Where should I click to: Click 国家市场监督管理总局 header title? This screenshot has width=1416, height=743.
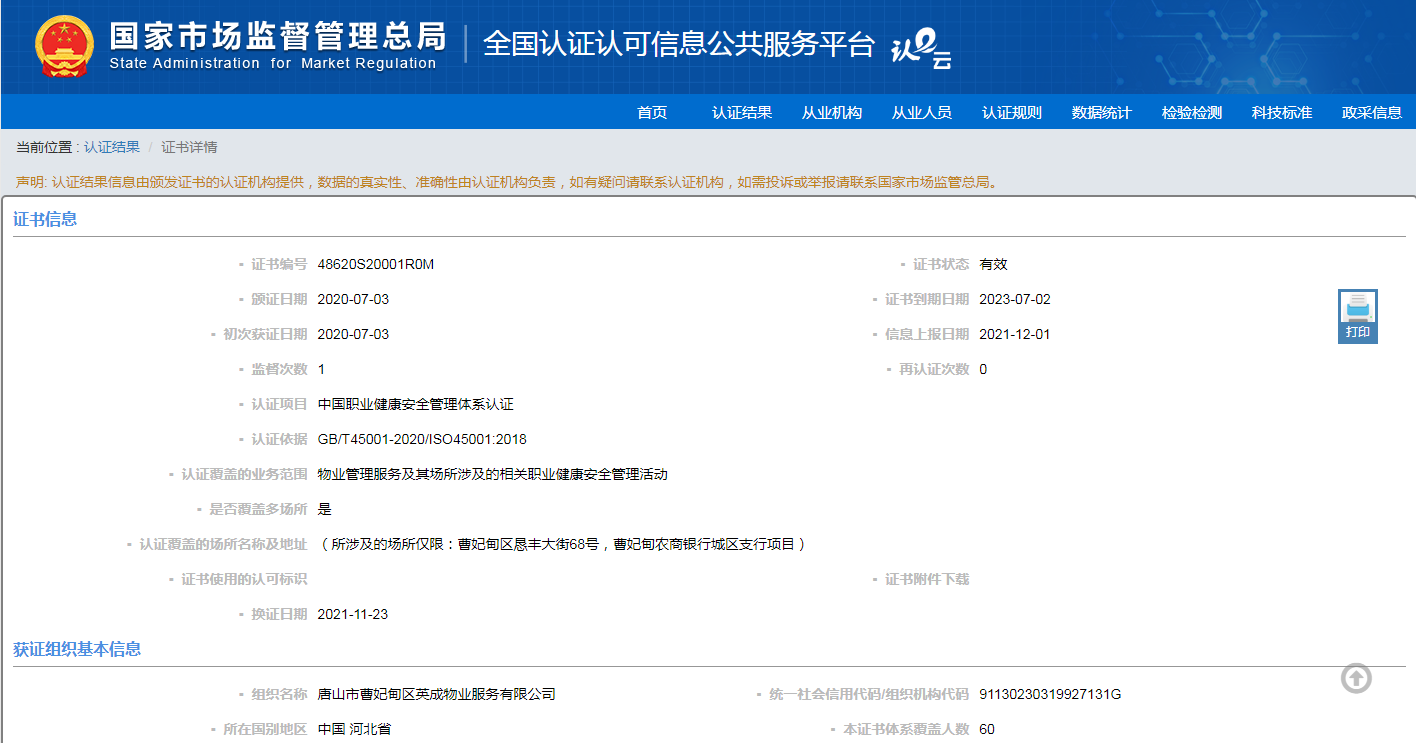[x=277, y=36]
